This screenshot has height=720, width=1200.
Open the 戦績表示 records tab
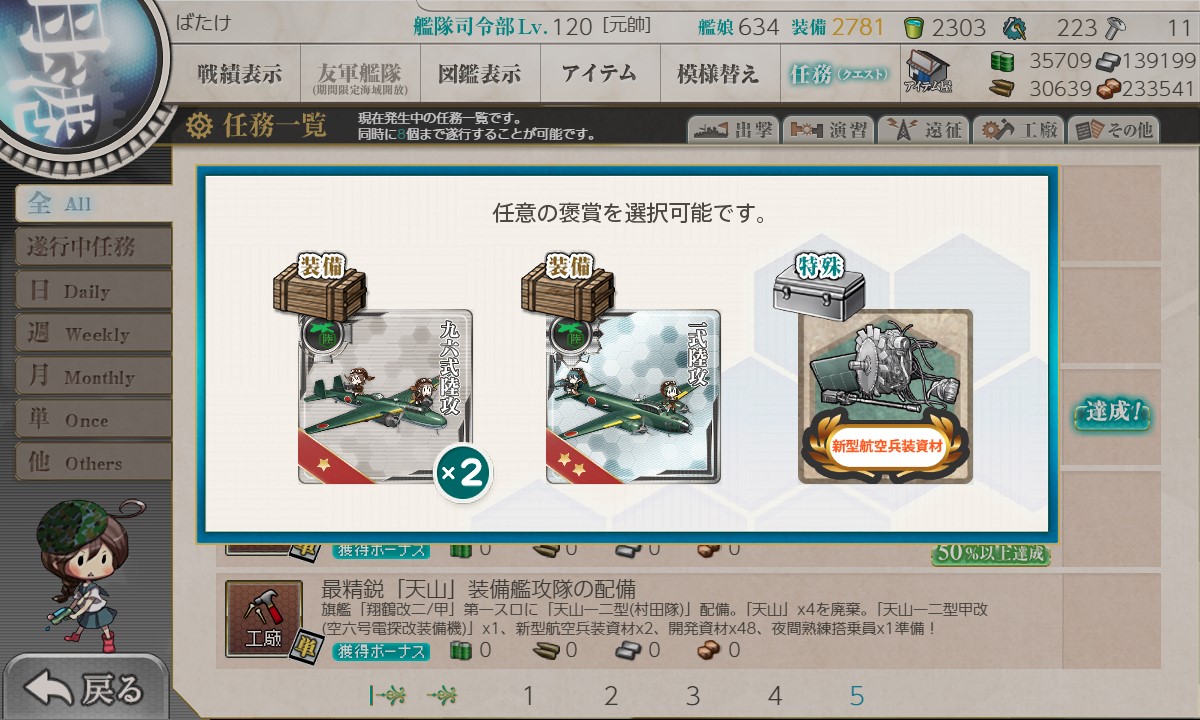point(240,74)
